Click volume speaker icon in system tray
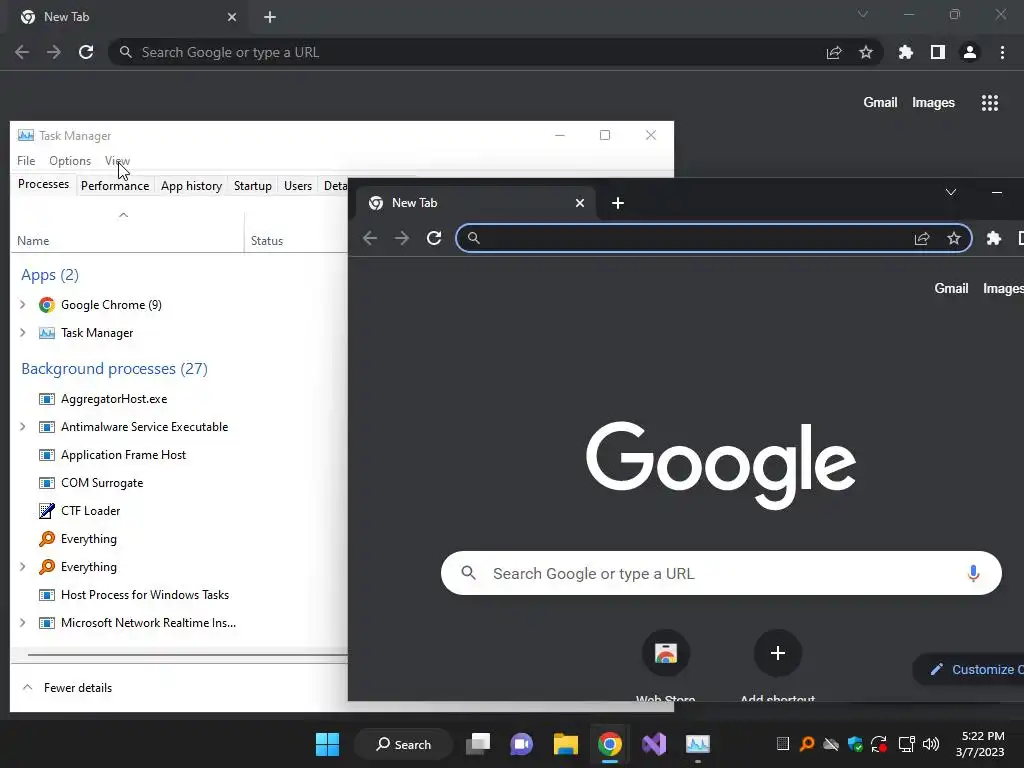 click(x=931, y=744)
